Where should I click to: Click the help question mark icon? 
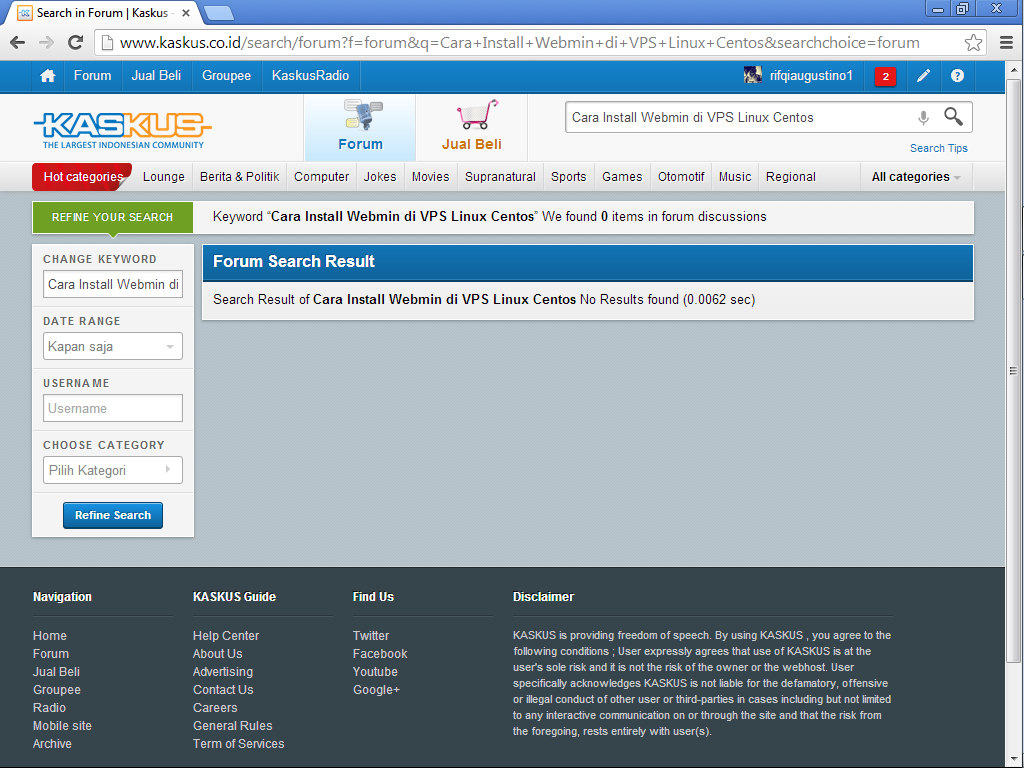coord(957,76)
